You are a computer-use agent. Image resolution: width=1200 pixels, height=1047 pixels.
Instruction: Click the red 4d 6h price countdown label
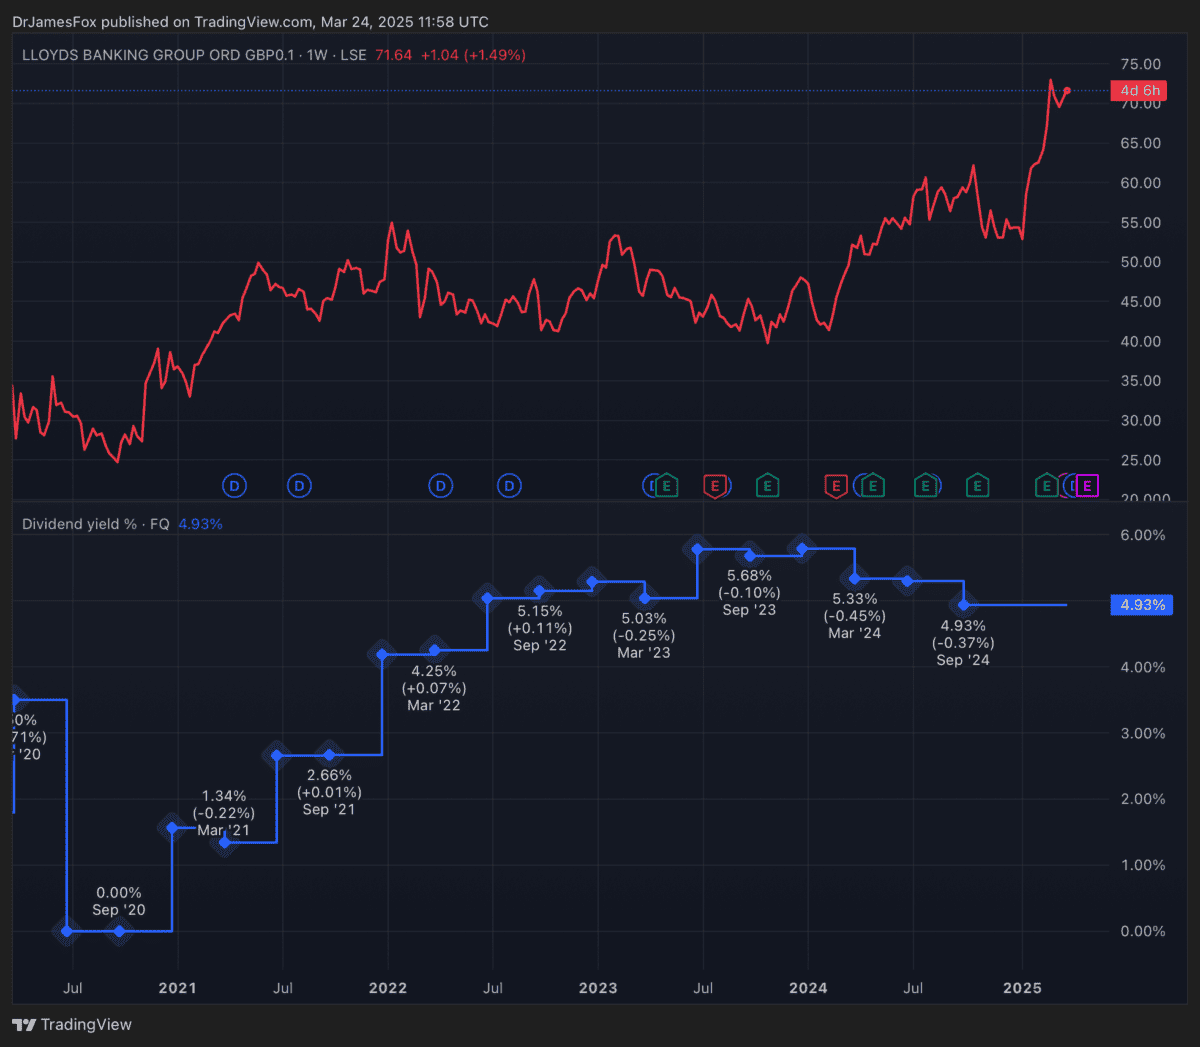coord(1139,91)
